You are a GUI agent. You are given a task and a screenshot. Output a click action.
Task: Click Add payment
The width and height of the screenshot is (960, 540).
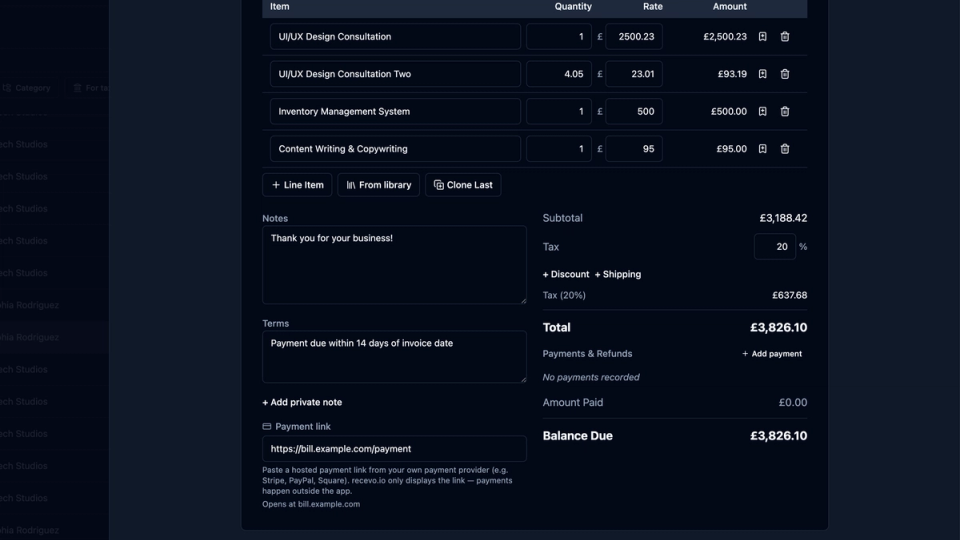pos(772,354)
